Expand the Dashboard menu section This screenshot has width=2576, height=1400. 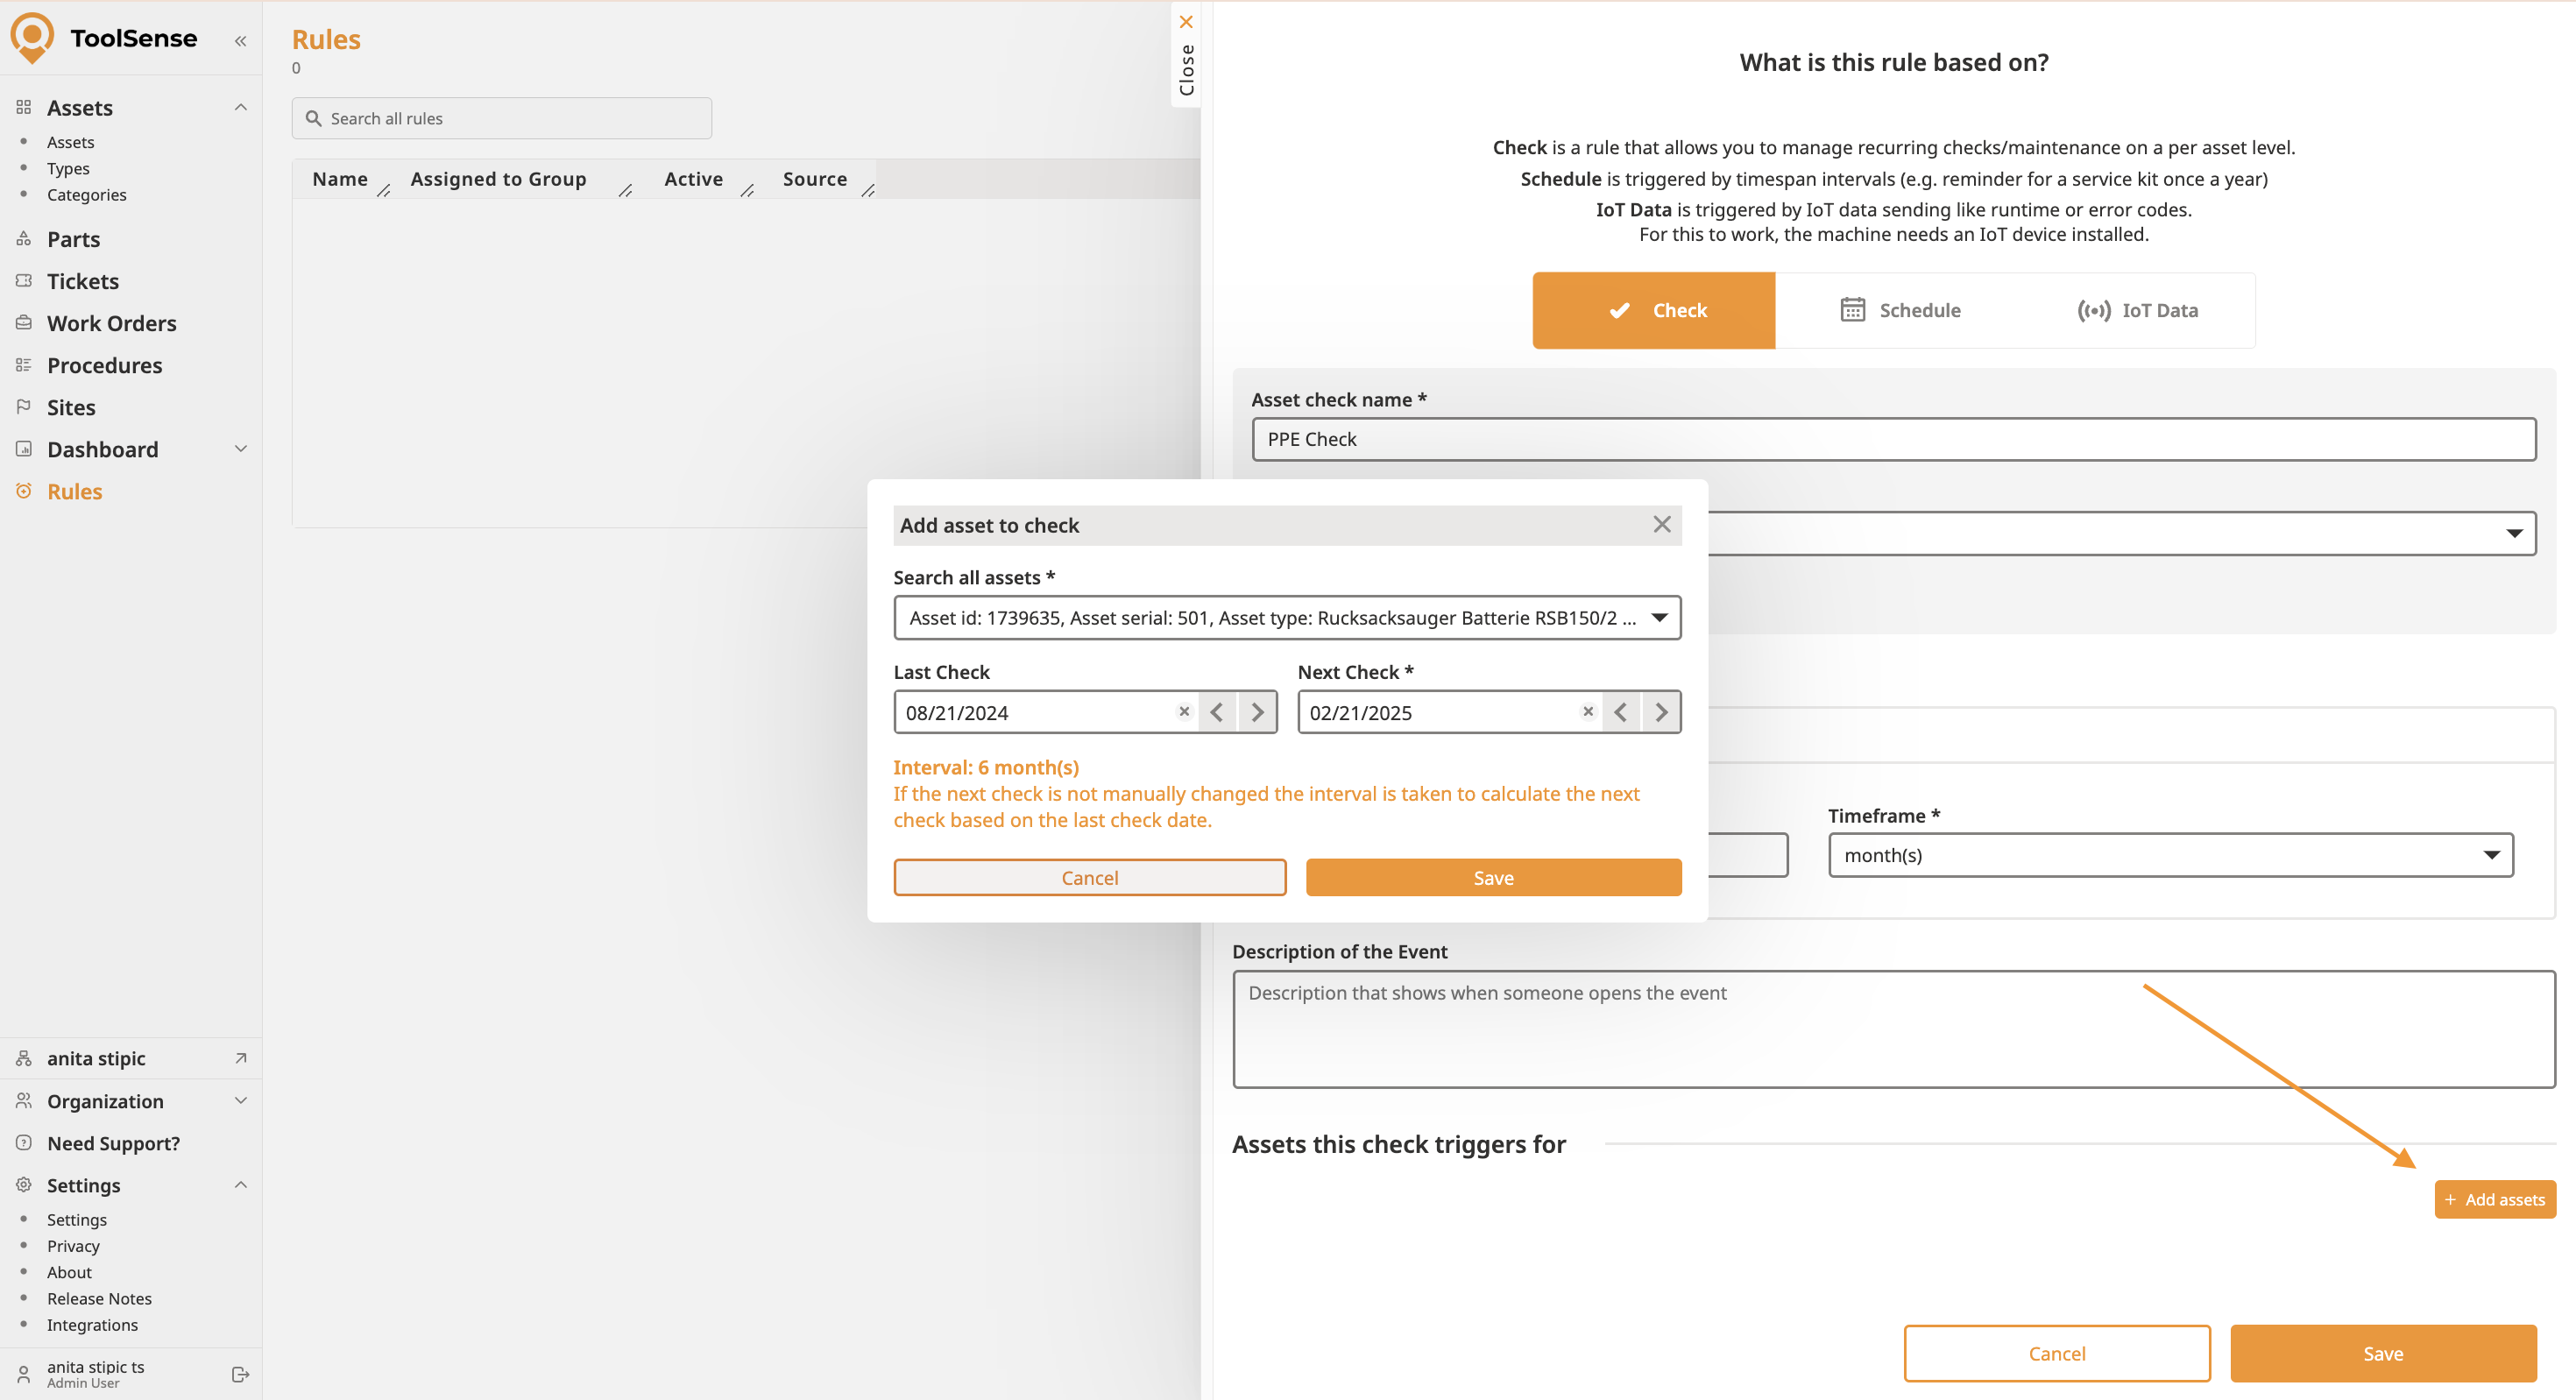240,449
